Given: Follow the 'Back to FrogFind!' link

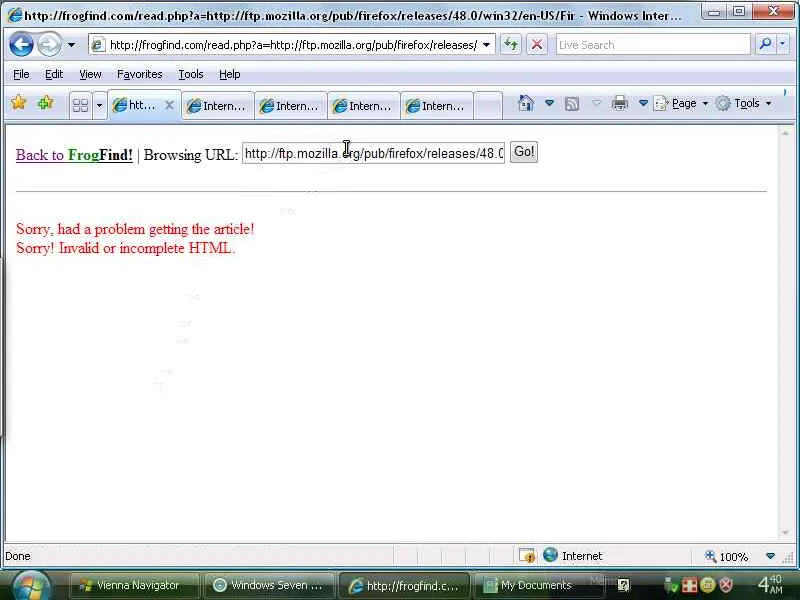Looking at the screenshot, I should coord(74,155).
